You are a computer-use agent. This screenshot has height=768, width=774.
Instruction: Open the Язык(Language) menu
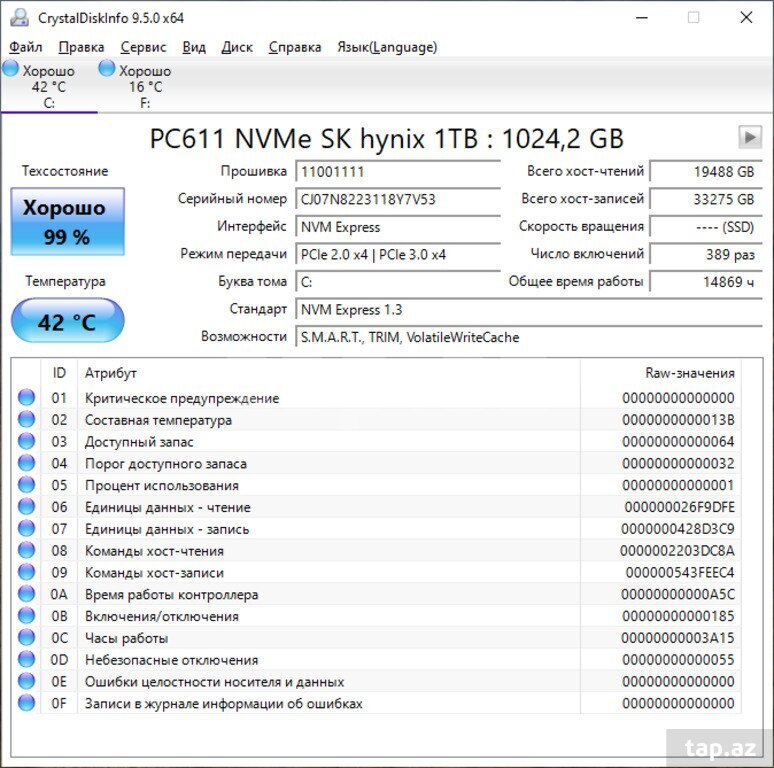point(387,47)
